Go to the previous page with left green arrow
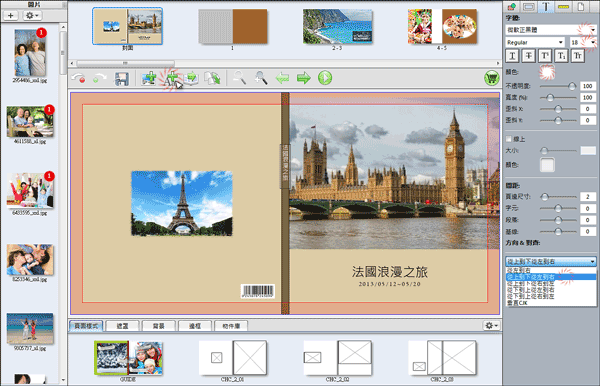The width and height of the screenshot is (600, 386). coord(282,78)
